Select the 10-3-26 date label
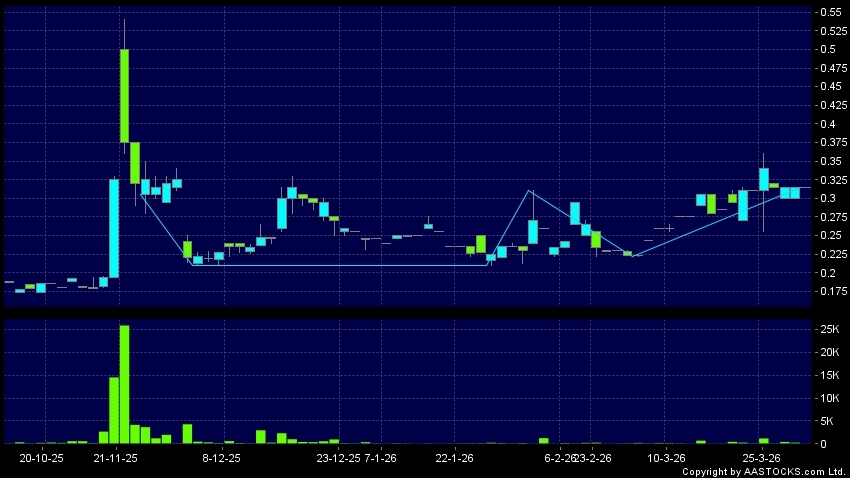850x478 pixels. tap(666, 458)
